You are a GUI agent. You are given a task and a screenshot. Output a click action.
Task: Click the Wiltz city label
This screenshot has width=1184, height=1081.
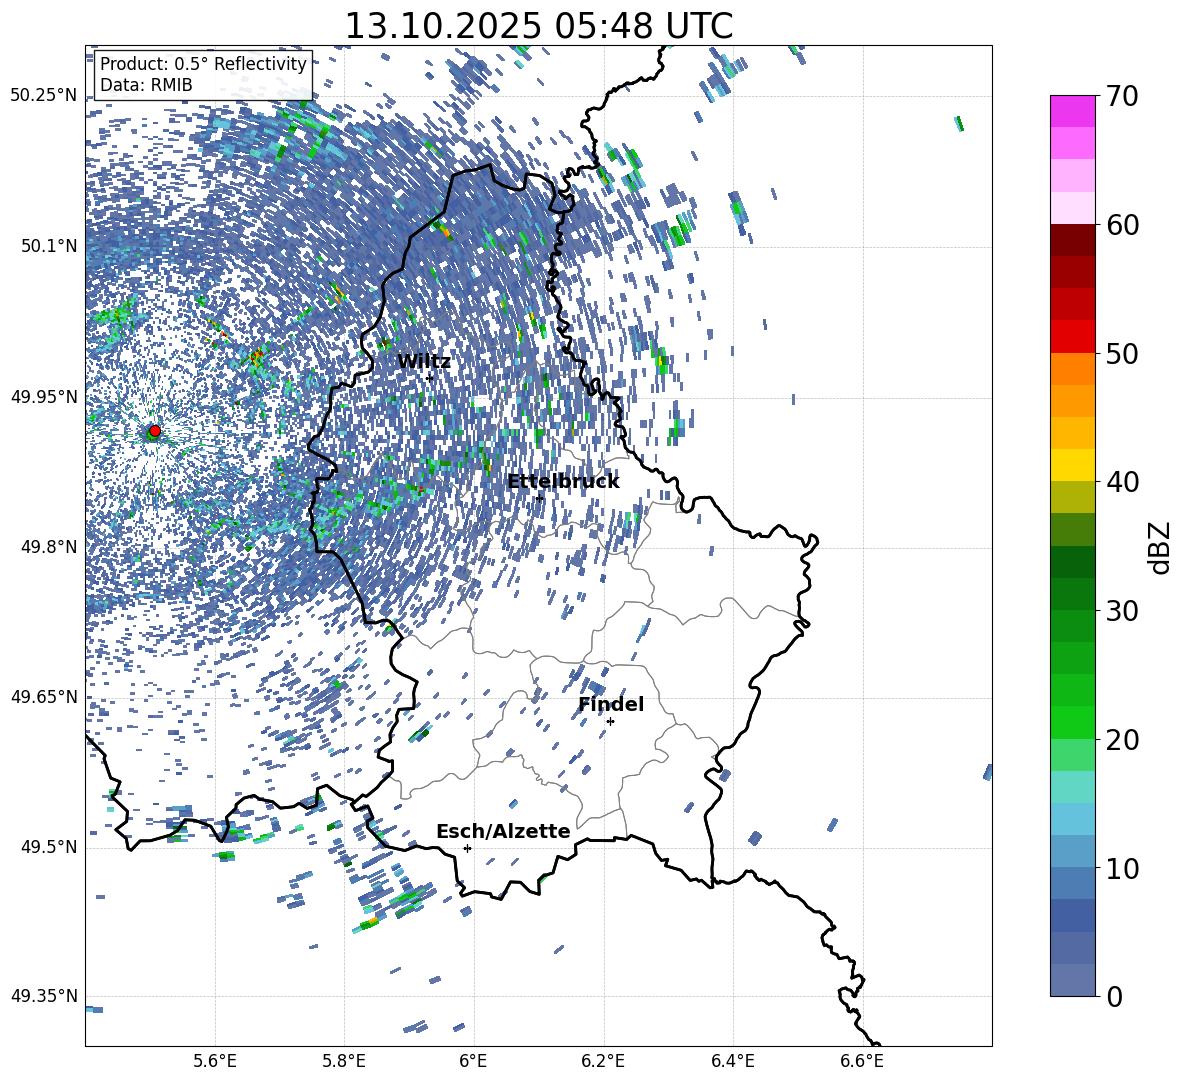[x=424, y=362]
